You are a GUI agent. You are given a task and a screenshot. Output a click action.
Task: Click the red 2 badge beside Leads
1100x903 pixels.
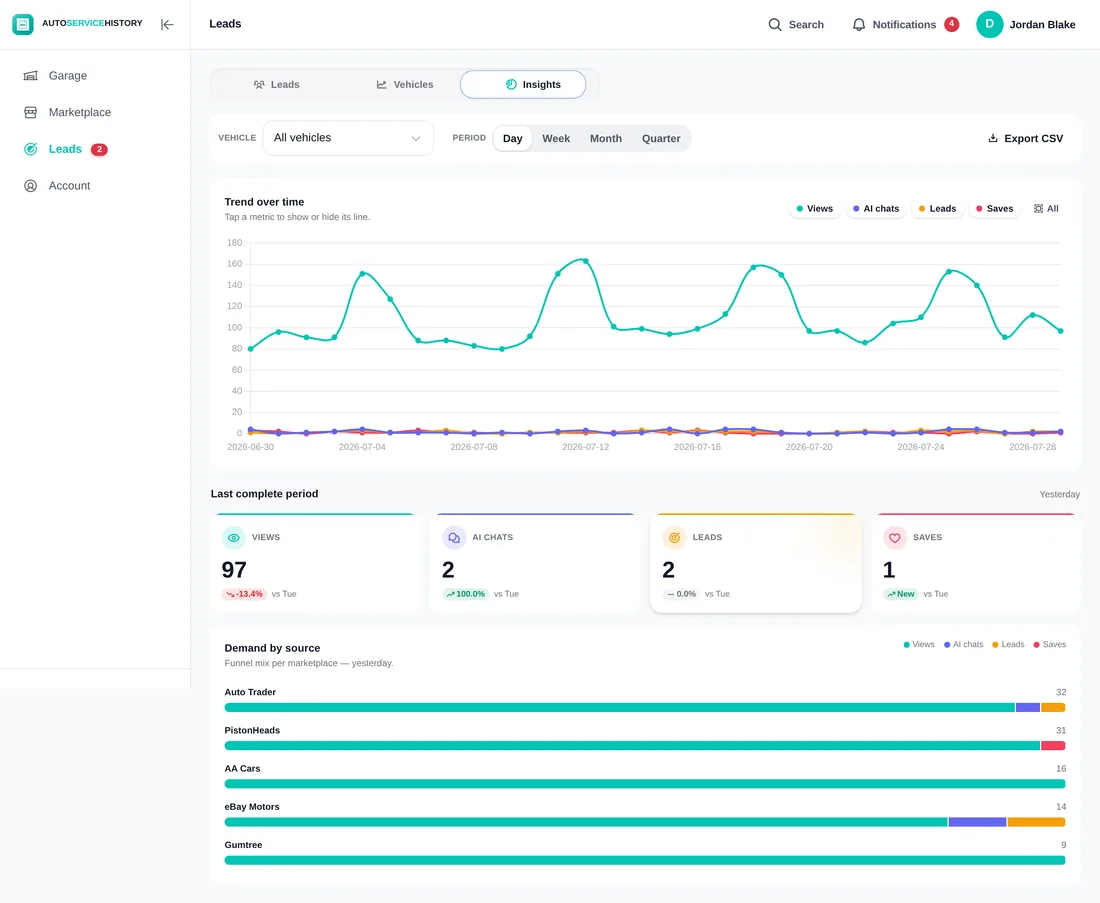tap(100, 149)
